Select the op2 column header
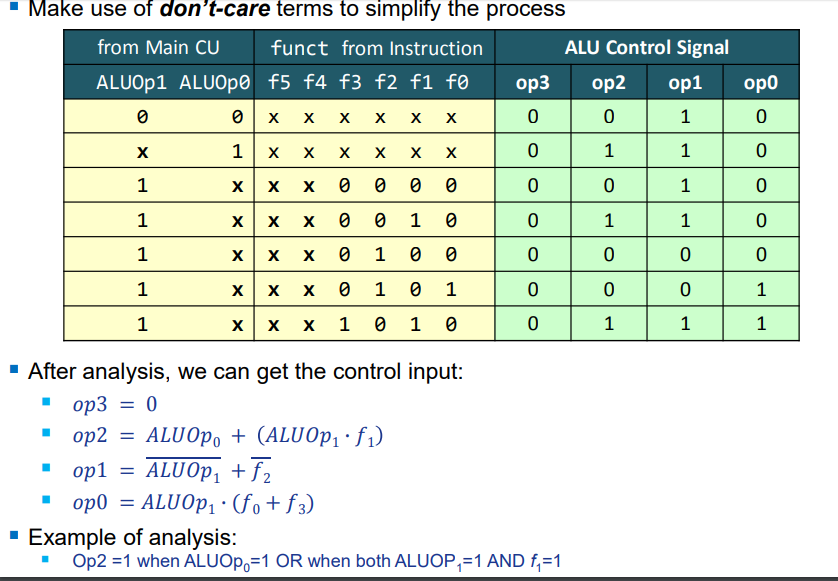 click(609, 82)
